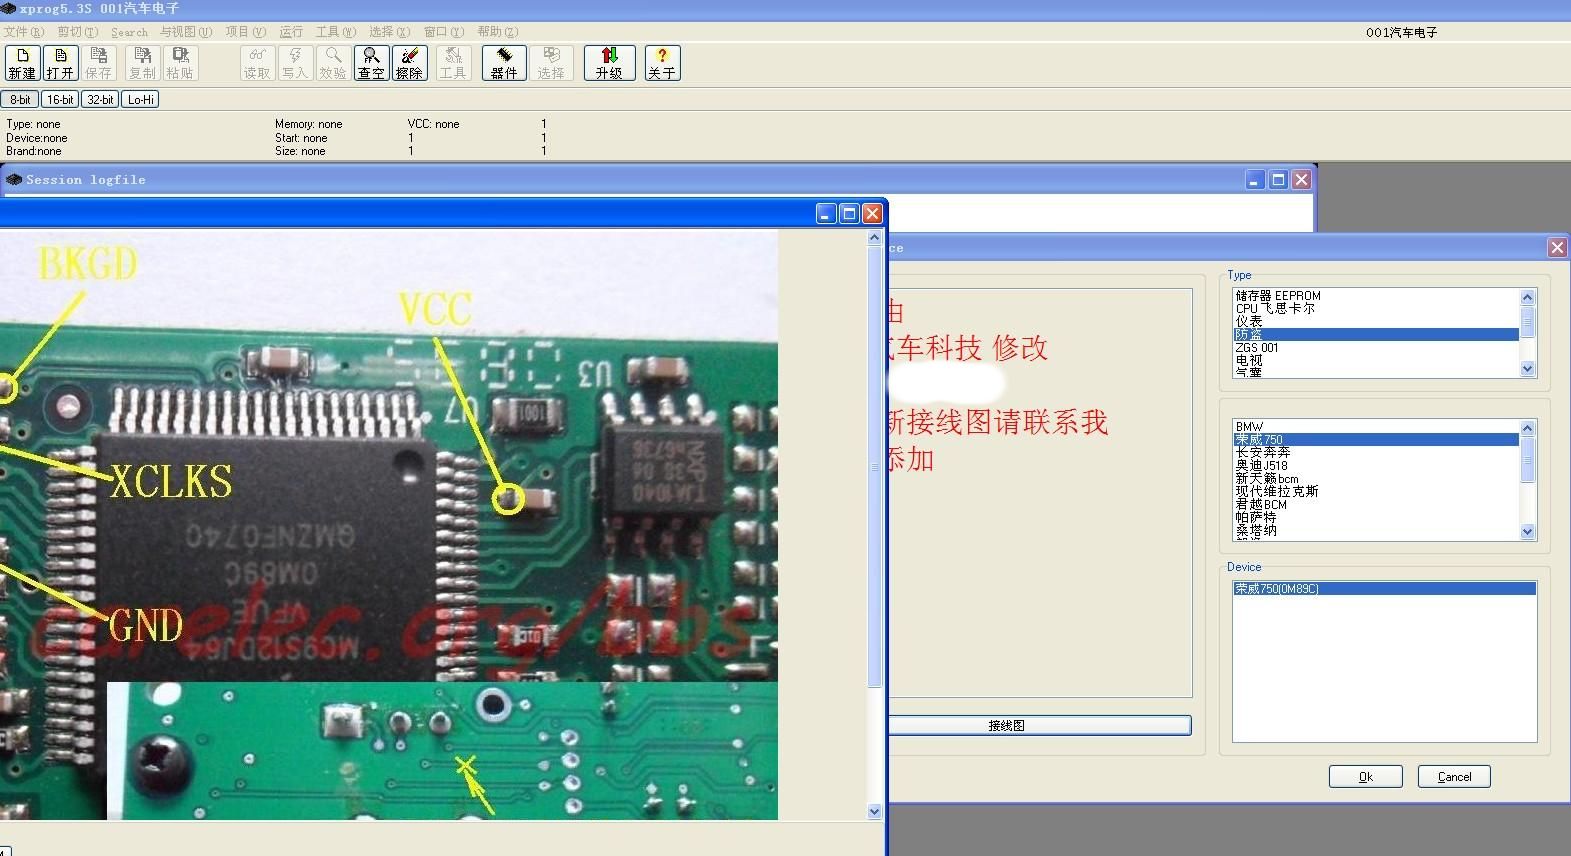1571x856 pixels.
Task: Open the 工具 menu in menu bar
Action: point(336,32)
